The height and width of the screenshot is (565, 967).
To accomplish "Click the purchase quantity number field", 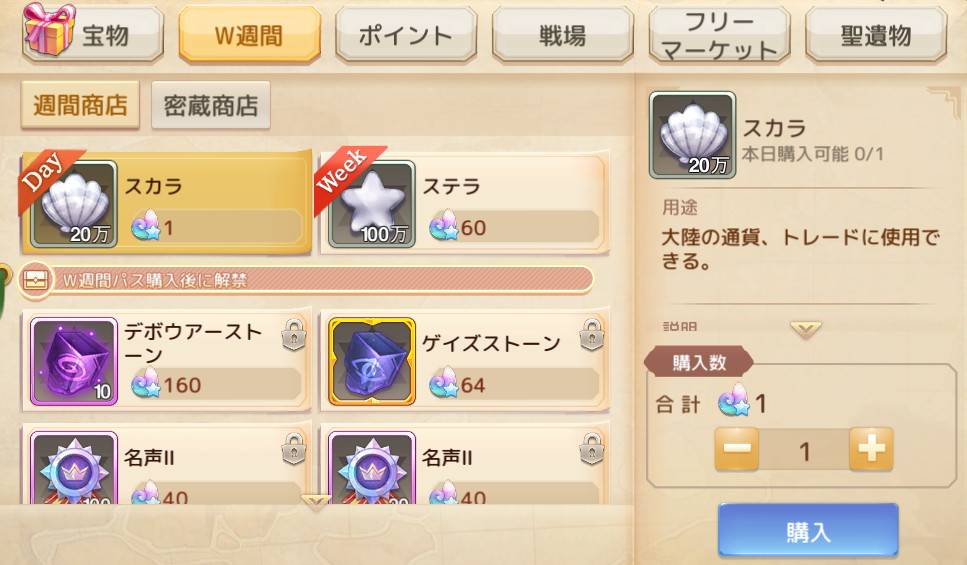I will (x=804, y=450).
